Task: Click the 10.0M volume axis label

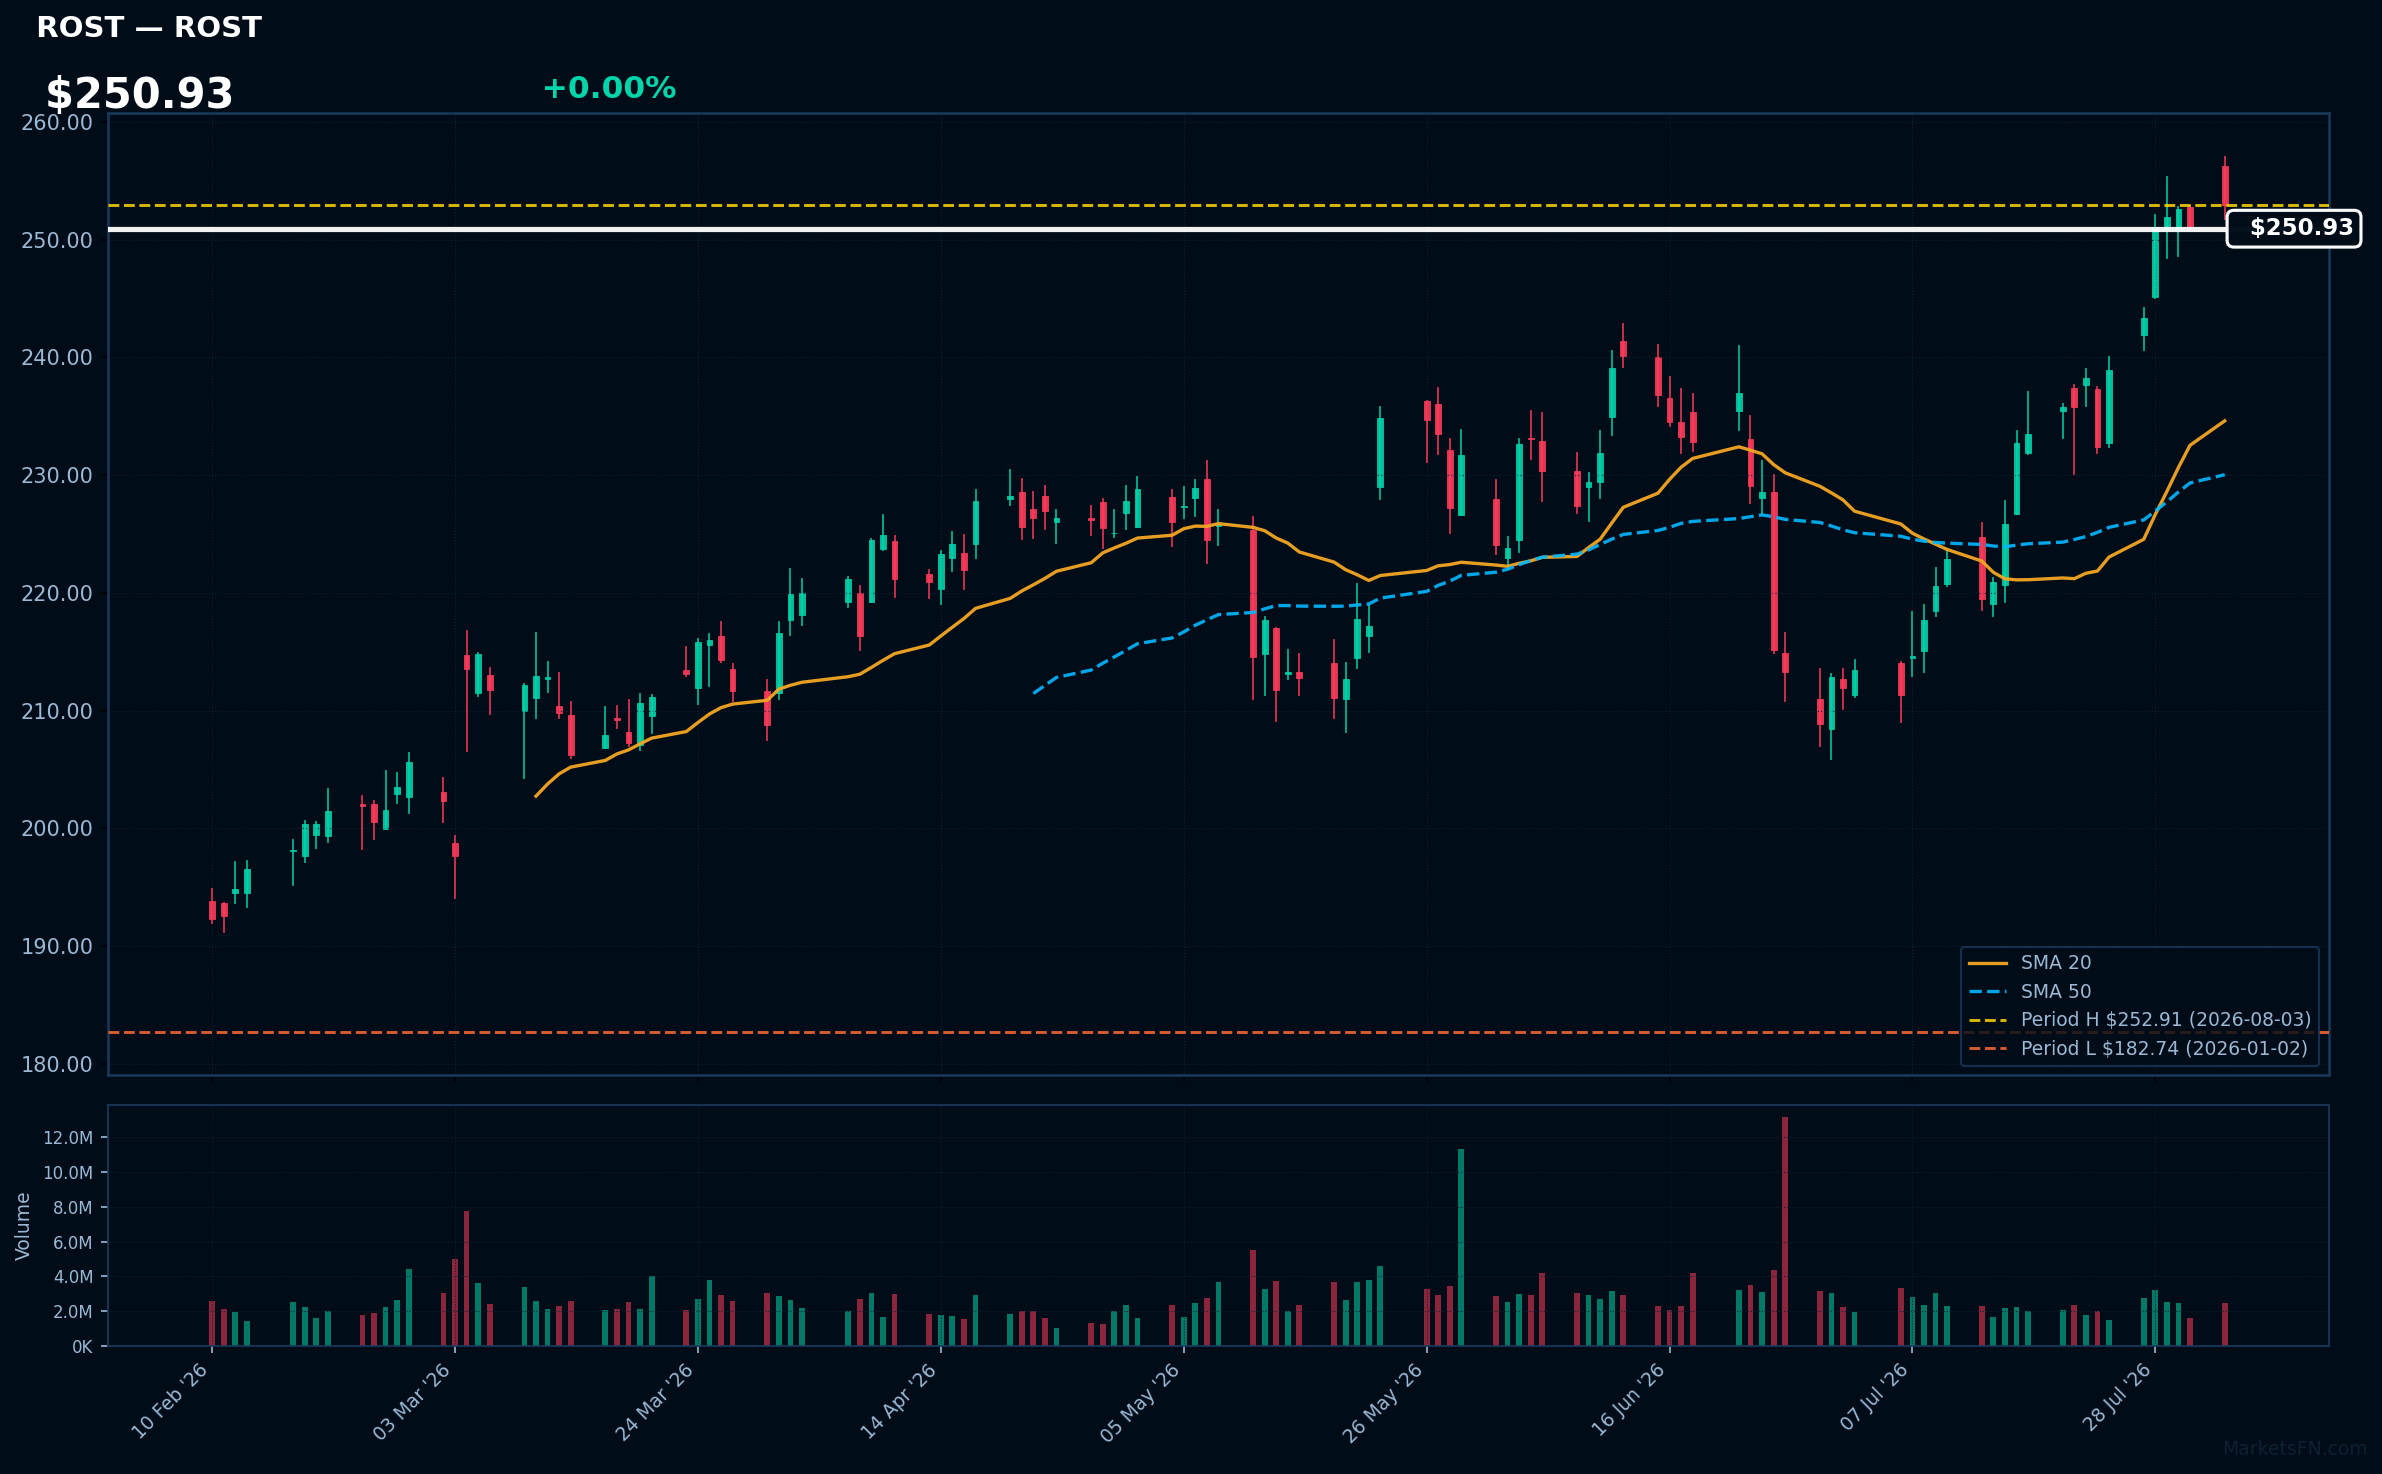Action: pos(68,1173)
